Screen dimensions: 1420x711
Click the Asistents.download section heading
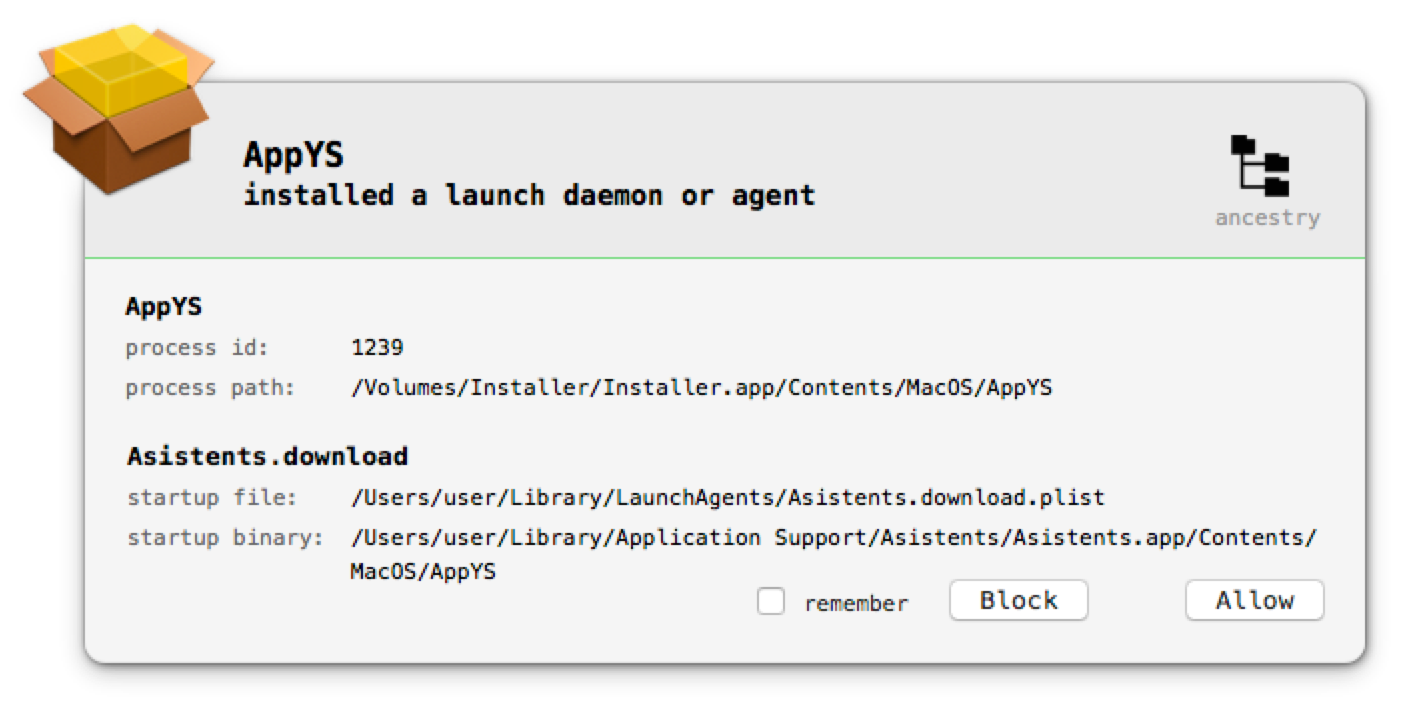point(267,457)
